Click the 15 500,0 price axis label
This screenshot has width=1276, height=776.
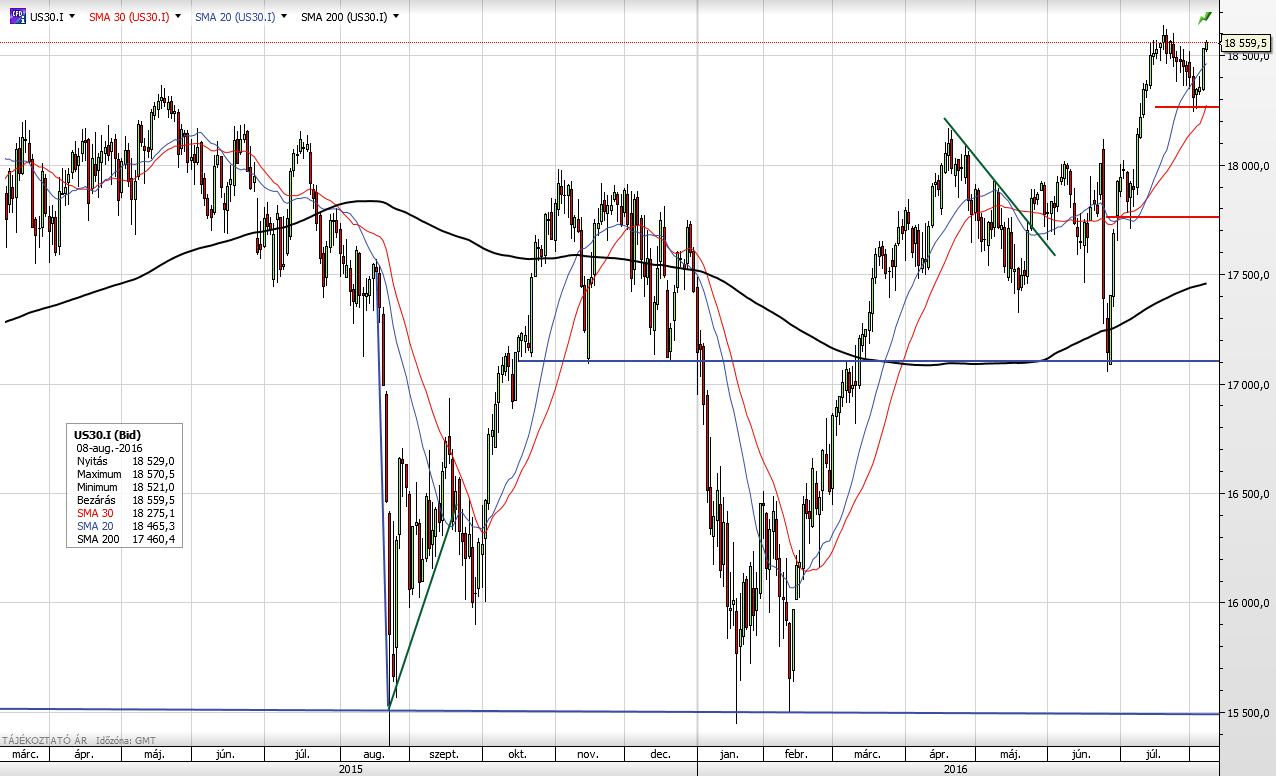pyautogui.click(x=1249, y=713)
